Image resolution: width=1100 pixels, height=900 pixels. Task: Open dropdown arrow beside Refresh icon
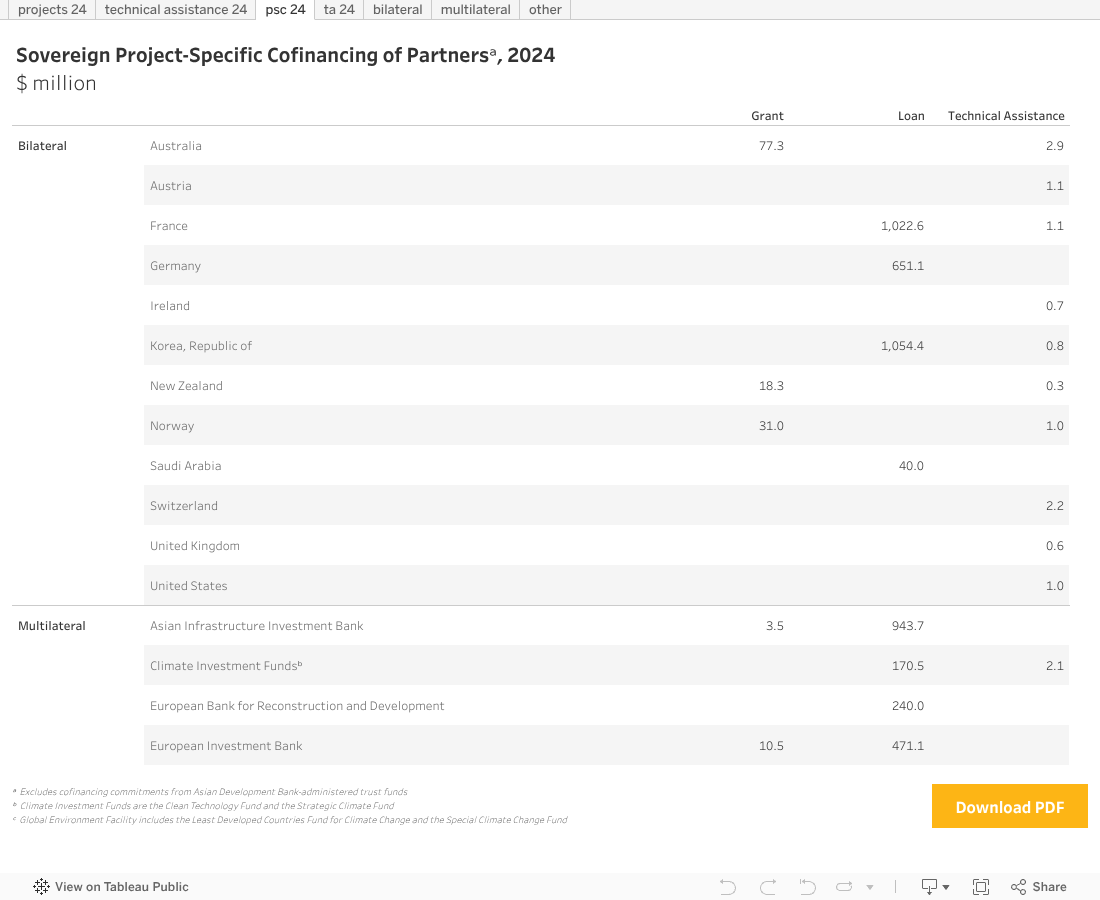pos(870,887)
